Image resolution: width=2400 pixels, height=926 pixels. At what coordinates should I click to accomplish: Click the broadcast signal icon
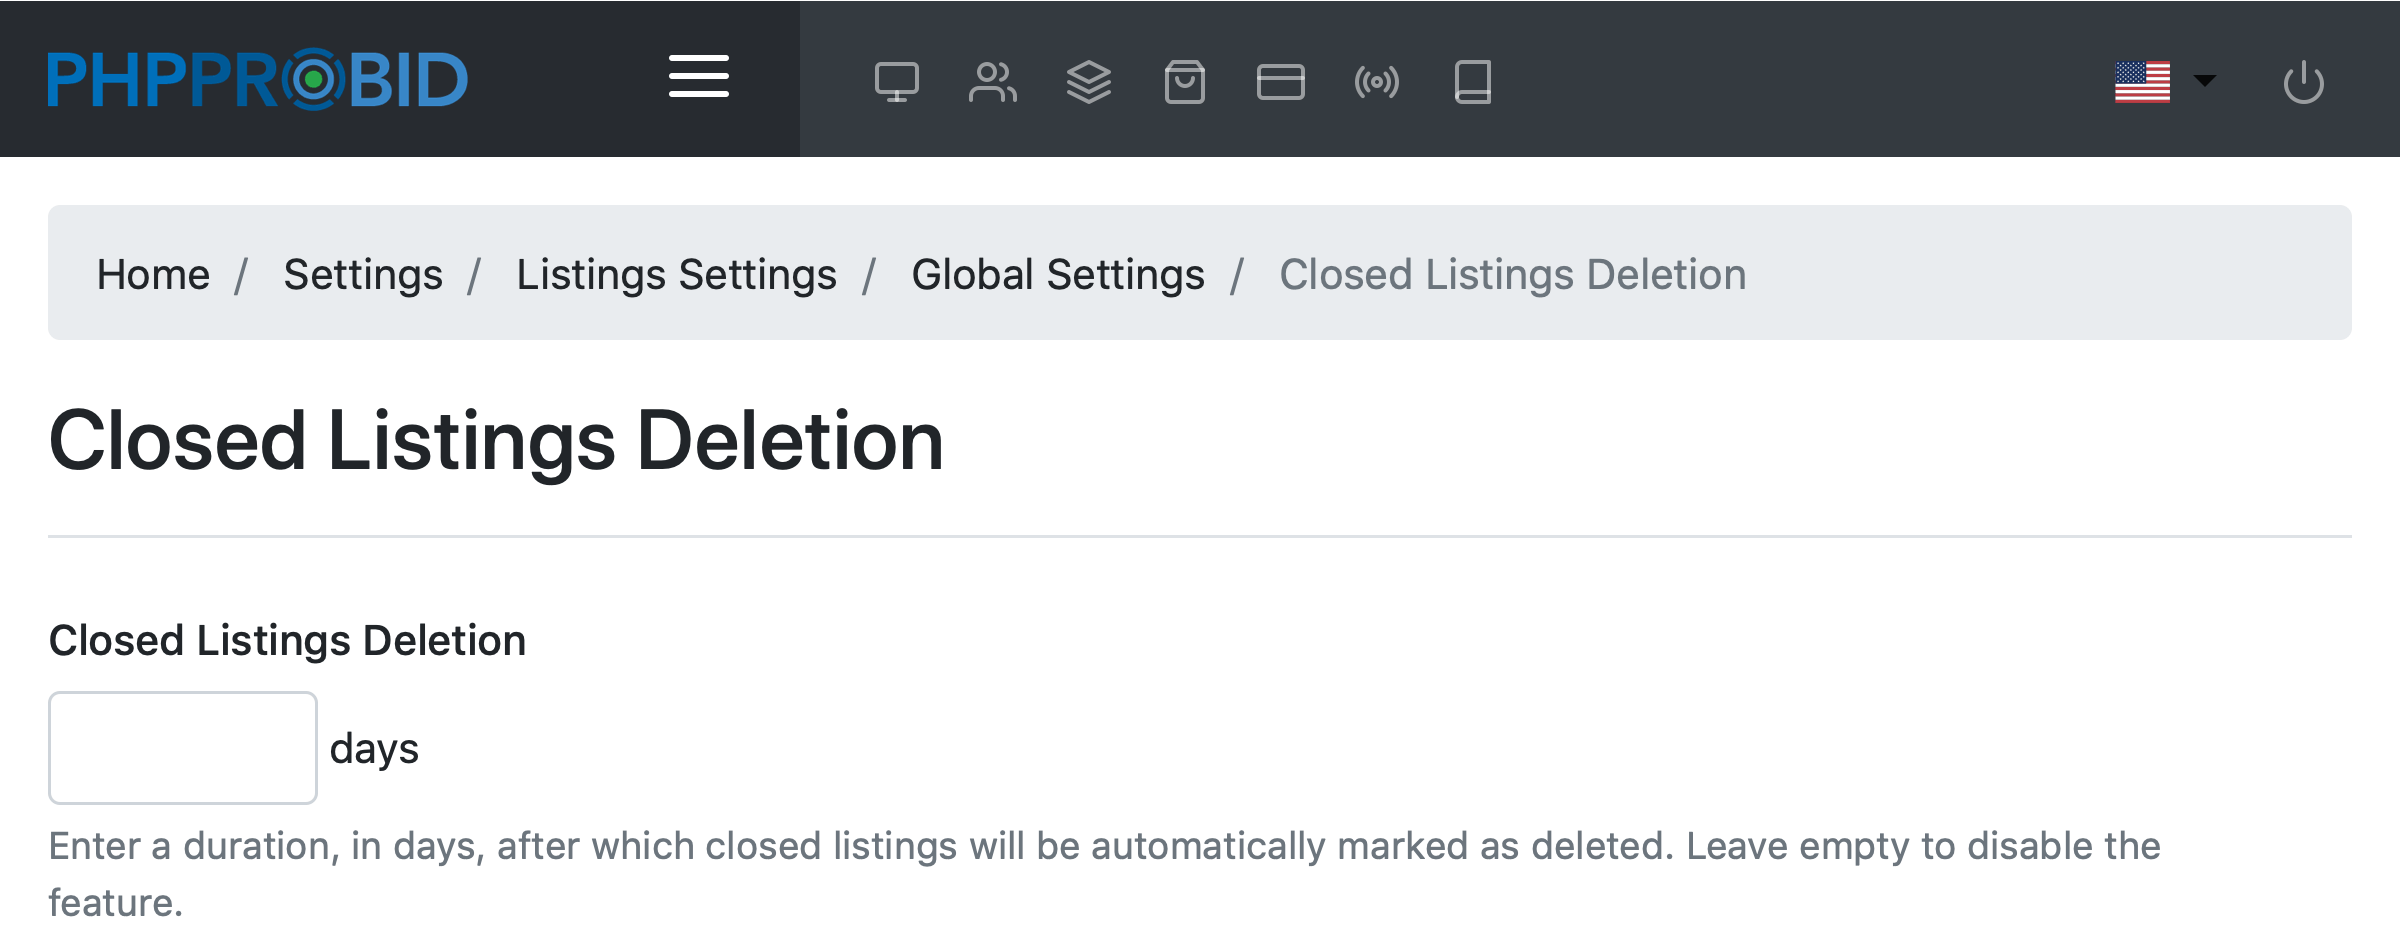(1376, 82)
